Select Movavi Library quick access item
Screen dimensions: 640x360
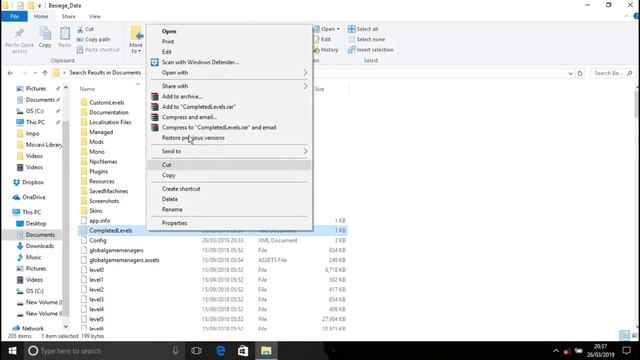pos(39,145)
